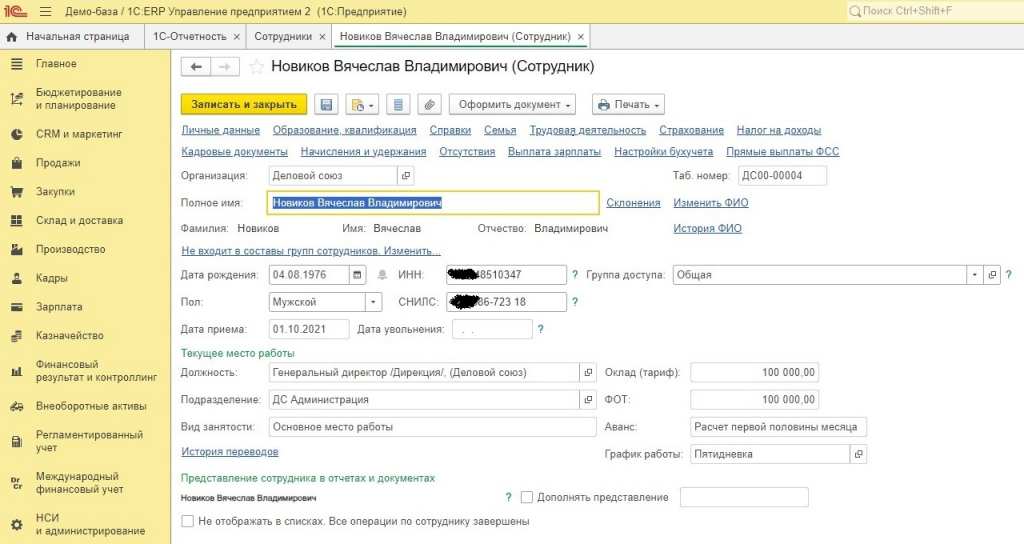Show help for the ИНН field
Screen dimensions: 1024x544
pos(575,275)
